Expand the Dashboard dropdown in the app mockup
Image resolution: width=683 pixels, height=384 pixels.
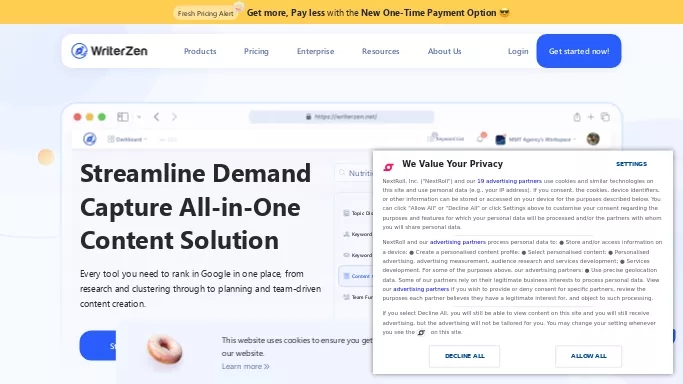127,139
